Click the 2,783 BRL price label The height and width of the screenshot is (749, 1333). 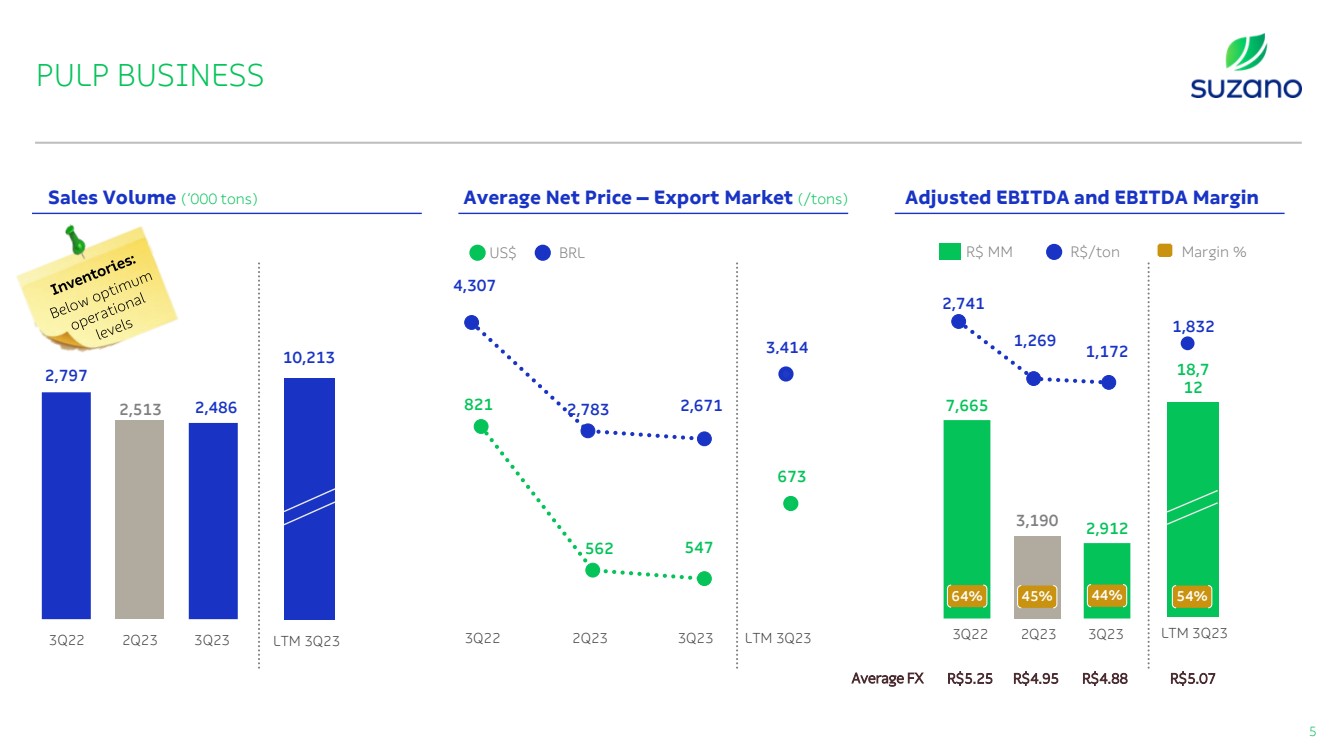point(588,410)
